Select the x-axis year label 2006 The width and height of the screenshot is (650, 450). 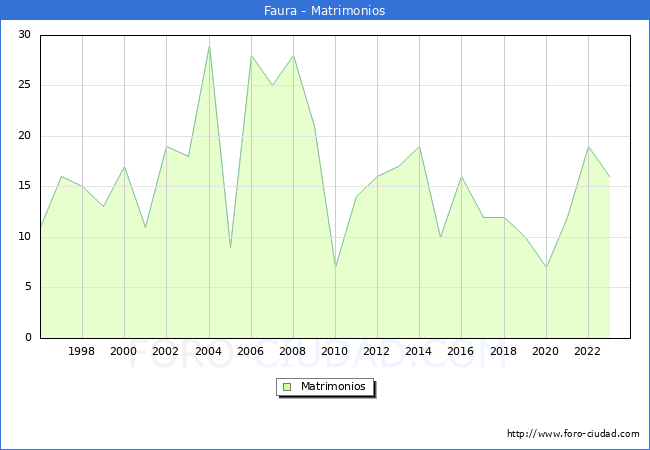point(250,351)
